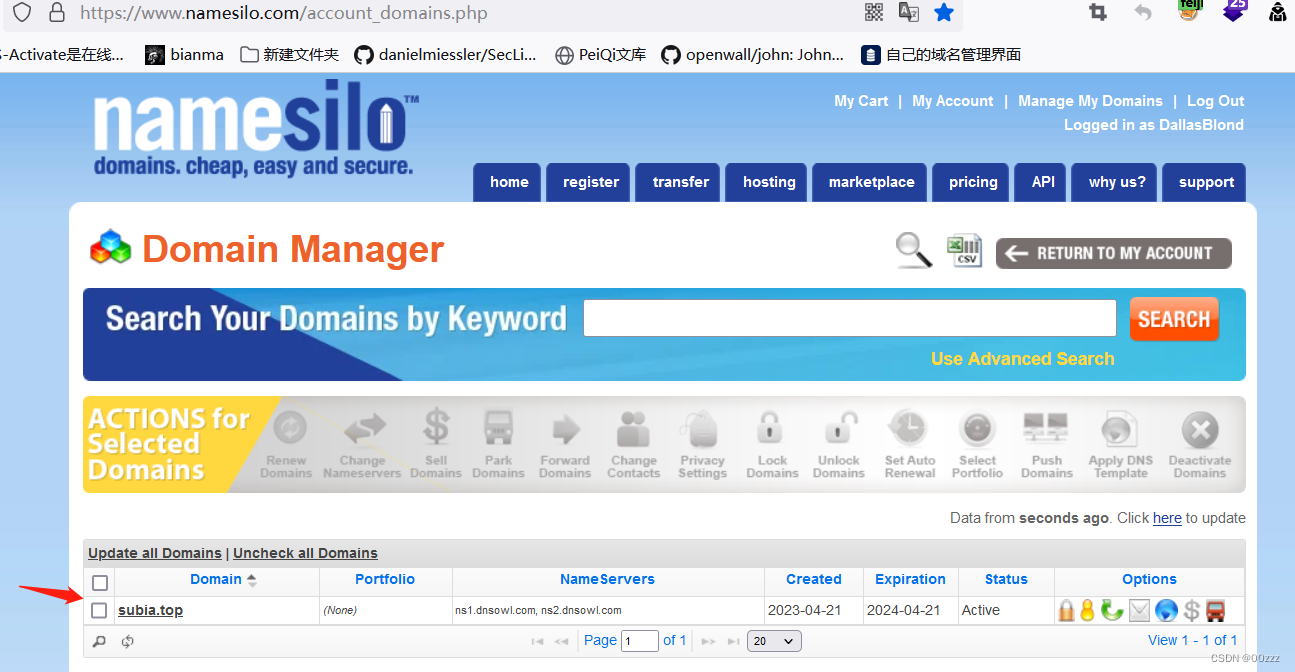
Task: Open the support tab
Action: (x=1206, y=182)
